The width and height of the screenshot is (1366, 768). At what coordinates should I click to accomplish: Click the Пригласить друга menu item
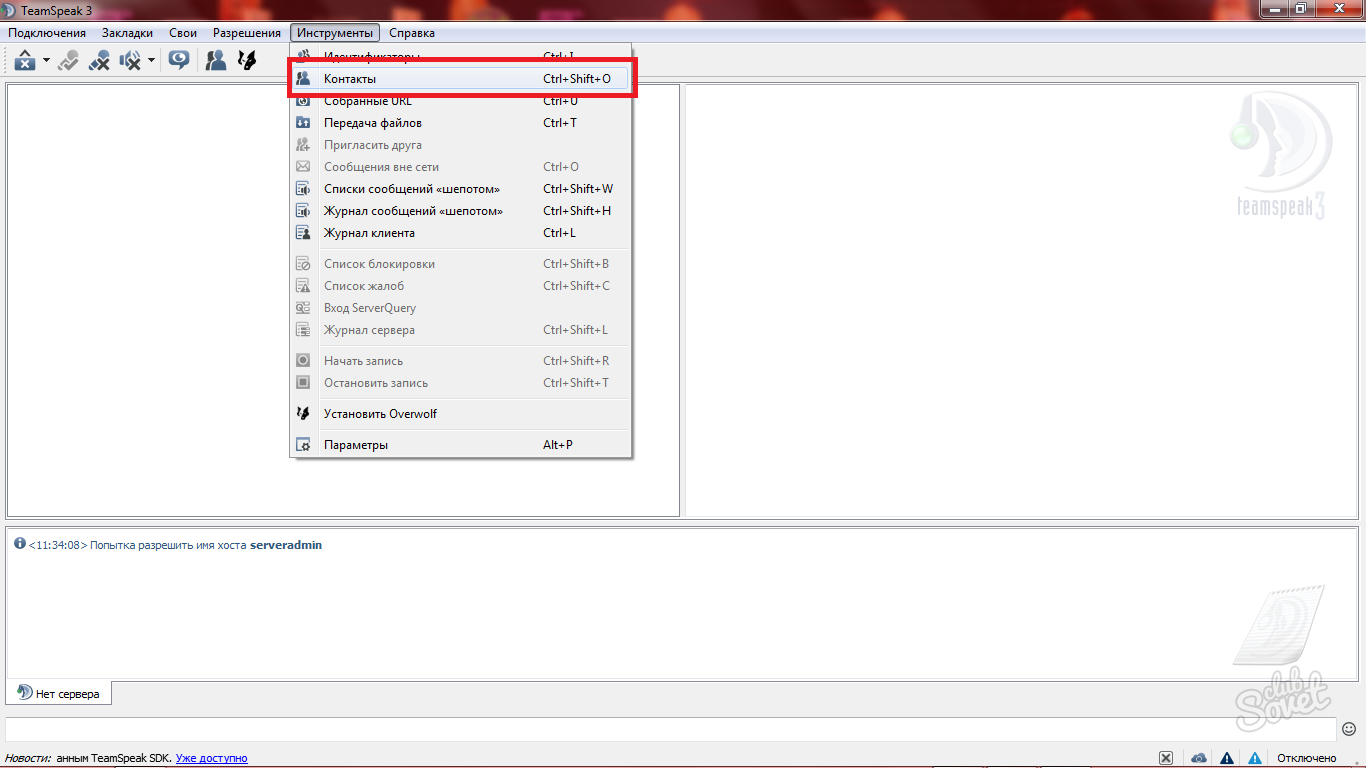point(461,145)
